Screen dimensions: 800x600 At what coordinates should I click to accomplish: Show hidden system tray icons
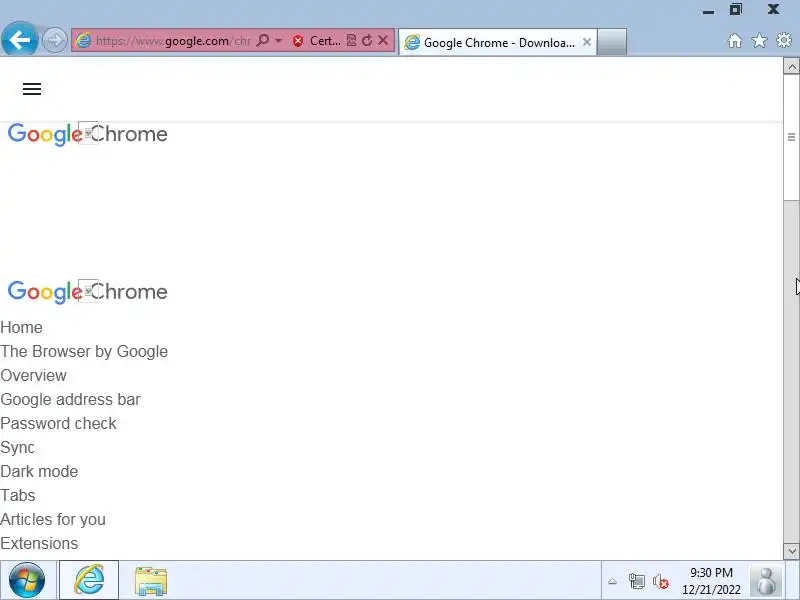click(612, 581)
